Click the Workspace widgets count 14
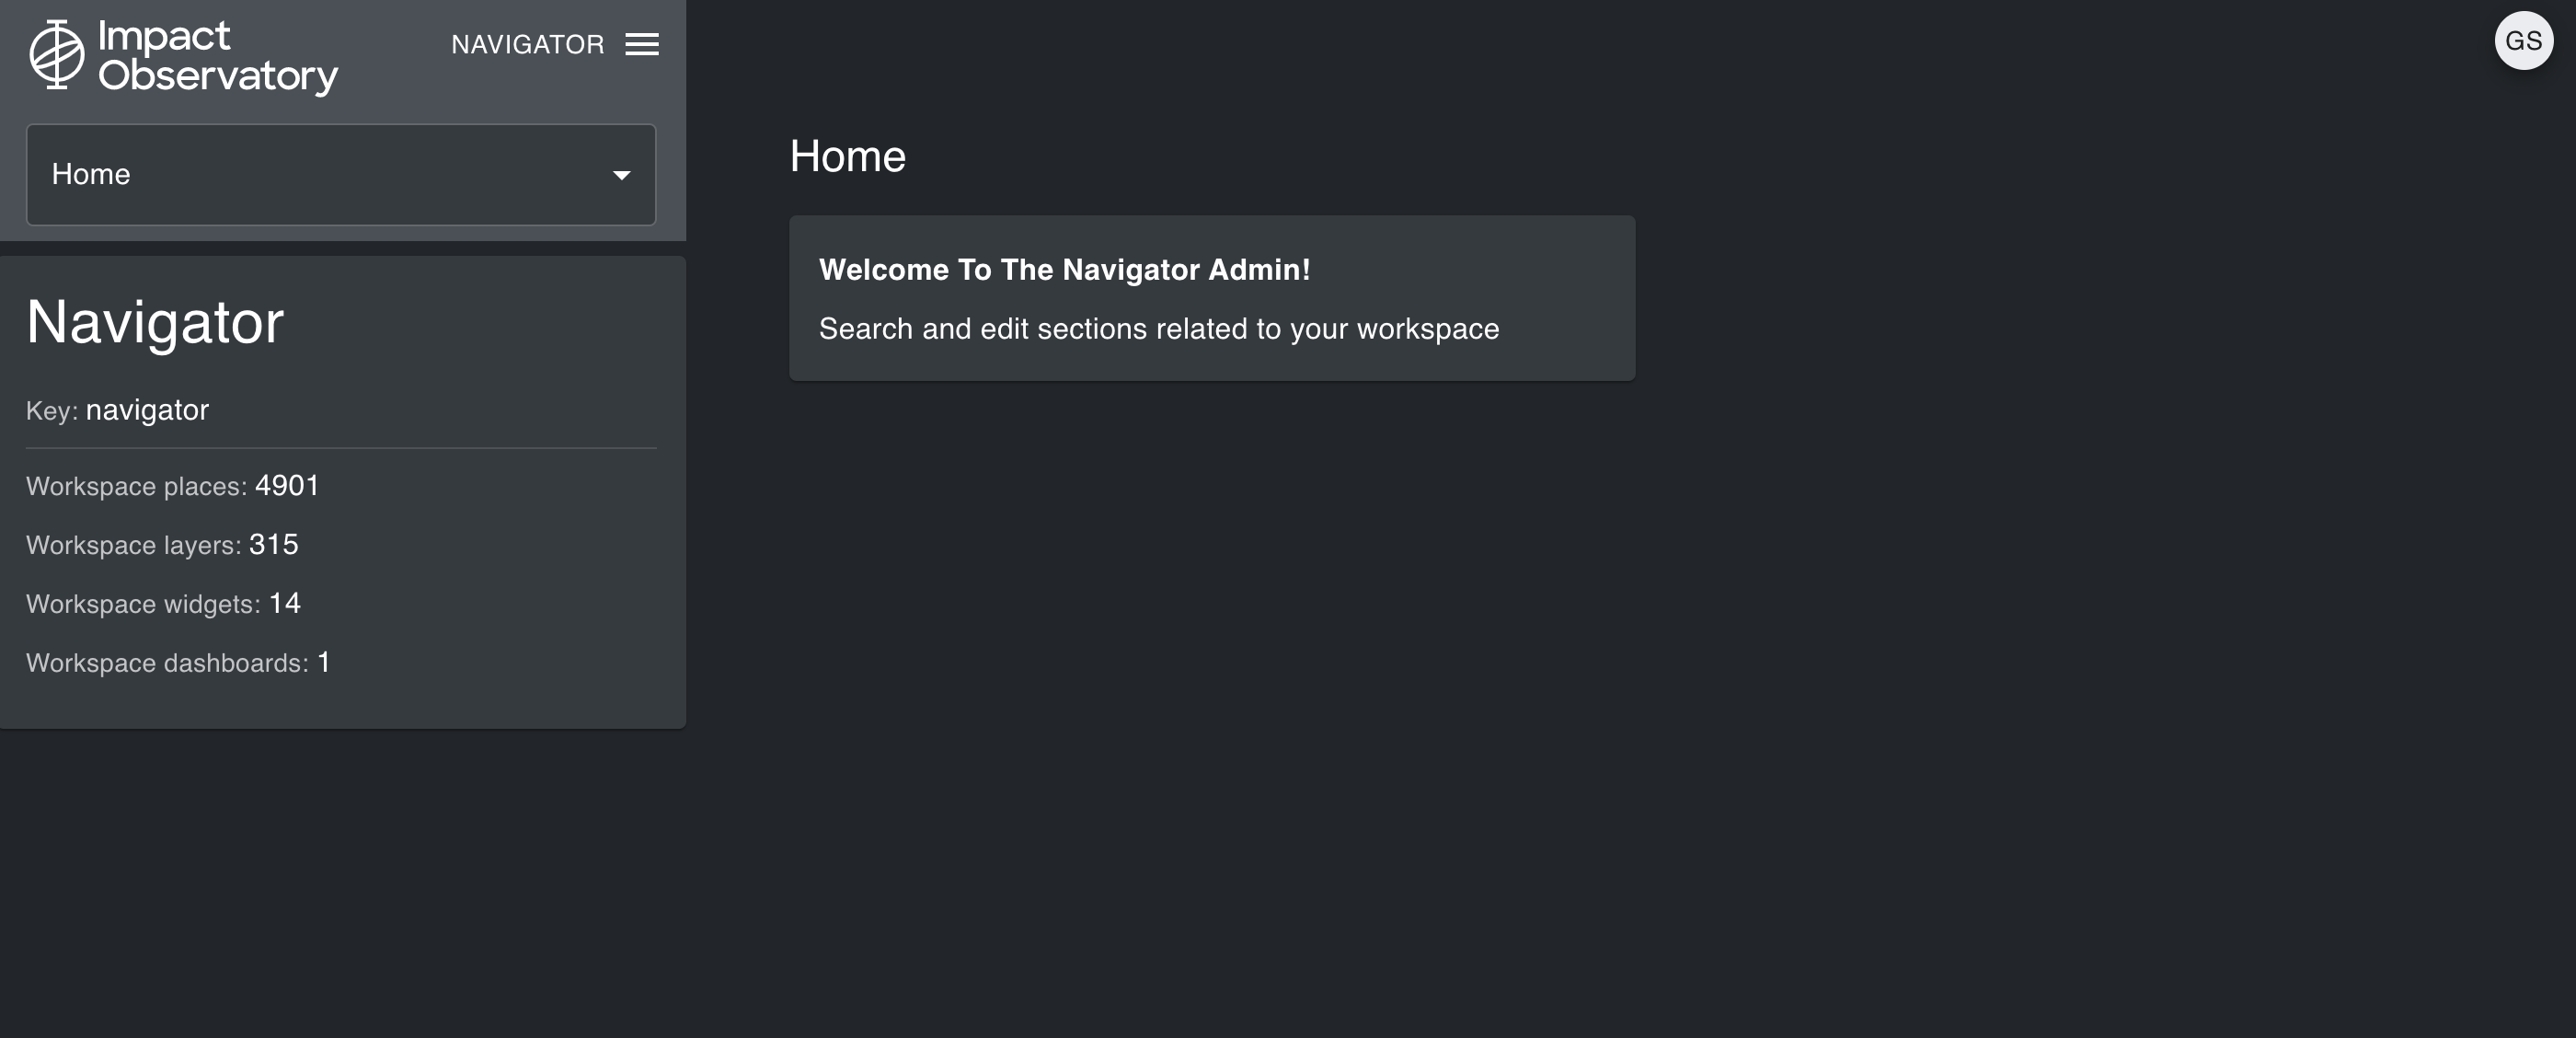This screenshot has height=1038, width=2576. click(x=284, y=604)
